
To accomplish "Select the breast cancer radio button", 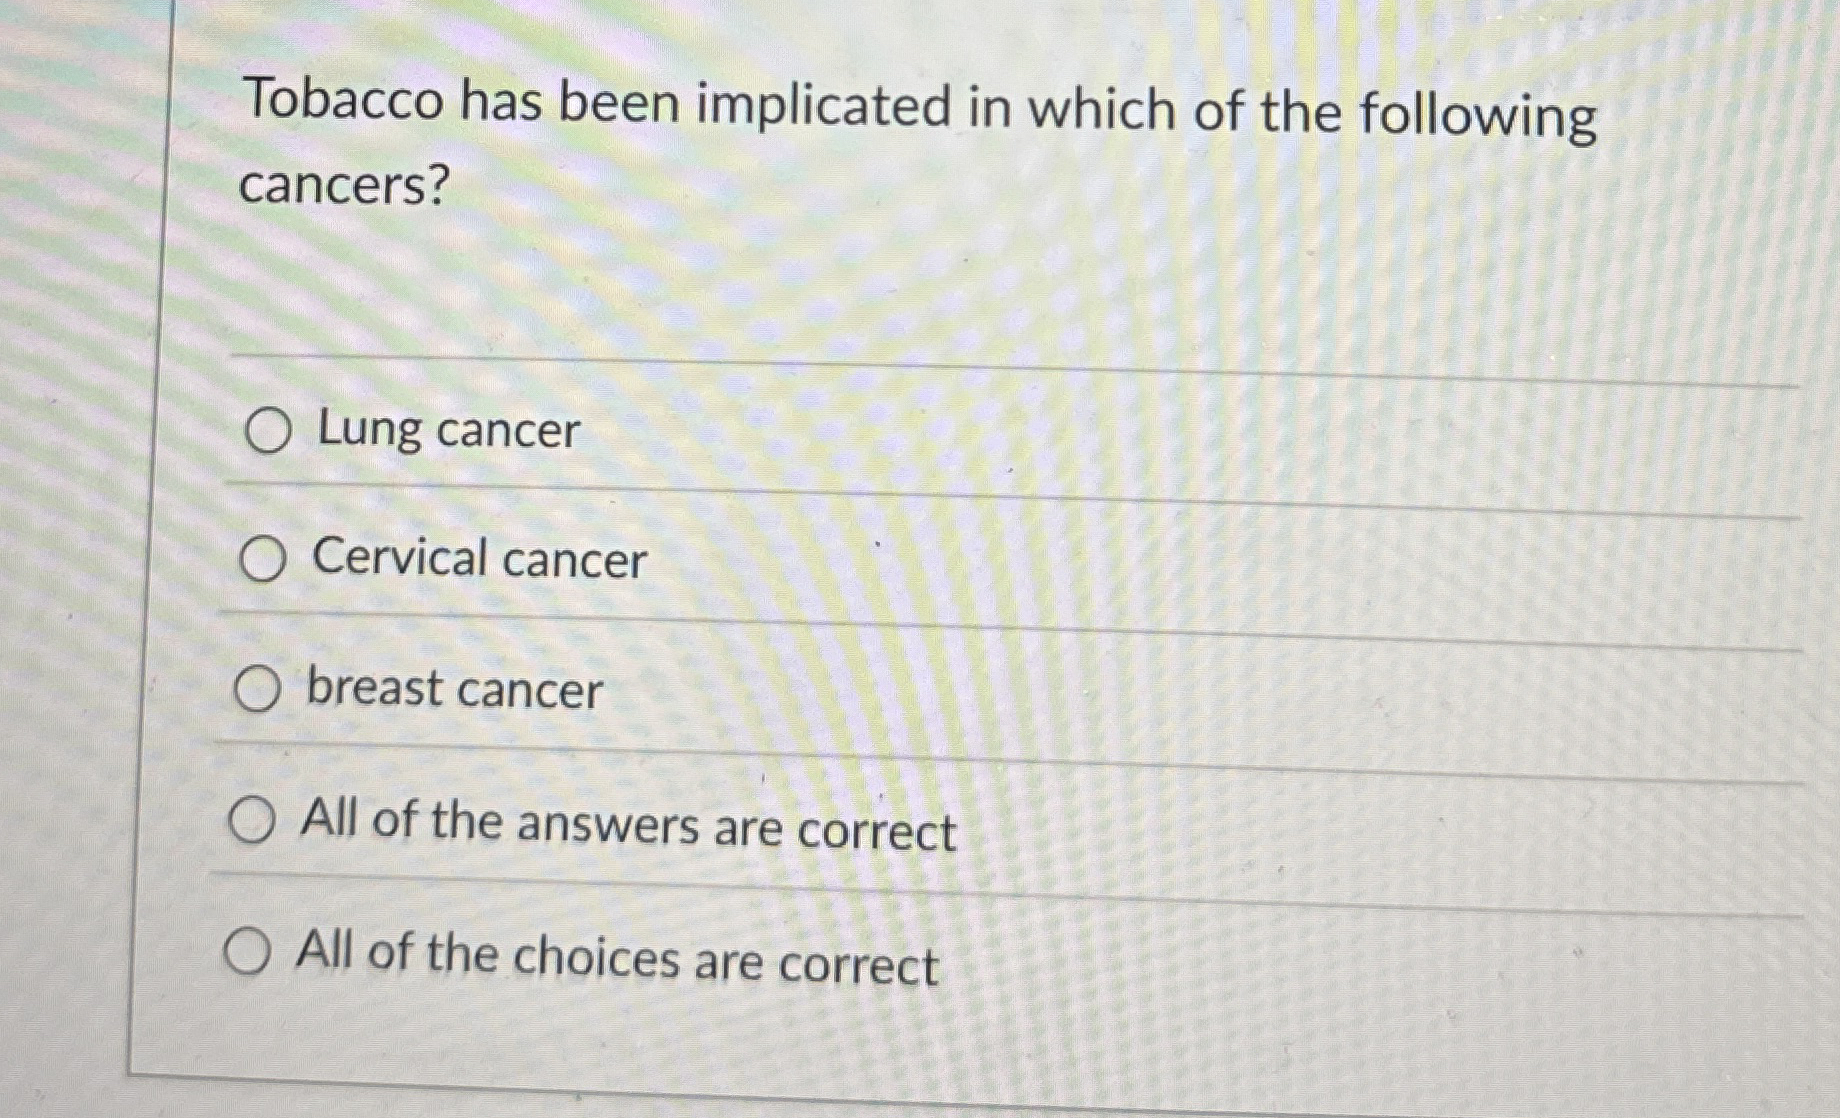I will [x=258, y=690].
